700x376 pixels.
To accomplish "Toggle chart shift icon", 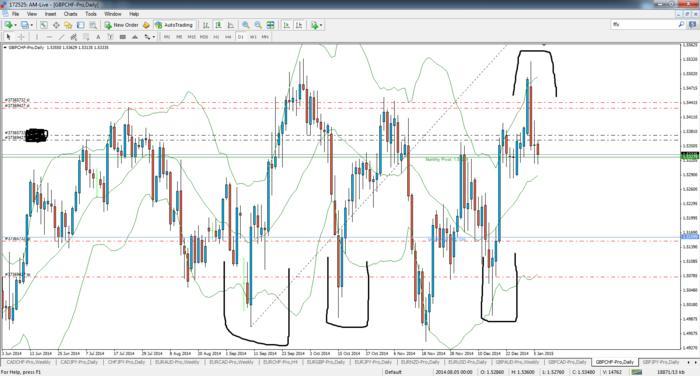I will pyautogui.click(x=299, y=25).
